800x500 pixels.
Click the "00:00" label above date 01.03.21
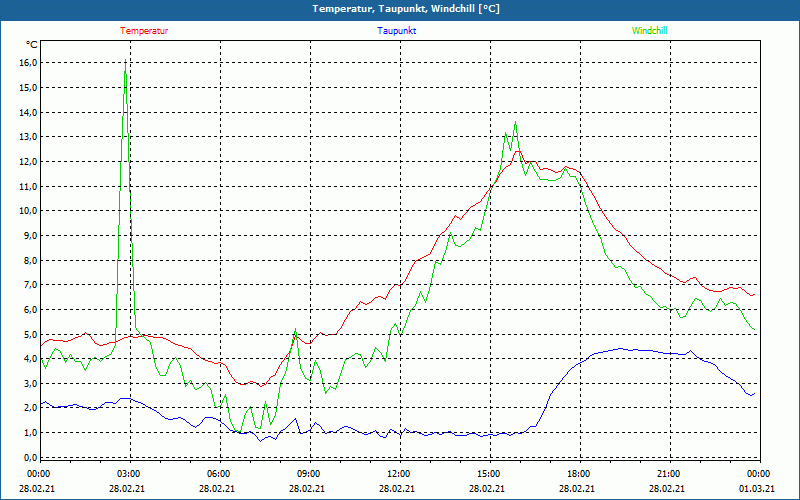click(x=759, y=474)
